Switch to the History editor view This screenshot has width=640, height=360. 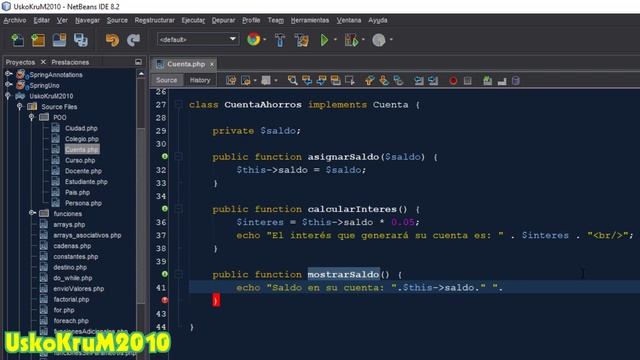200,80
